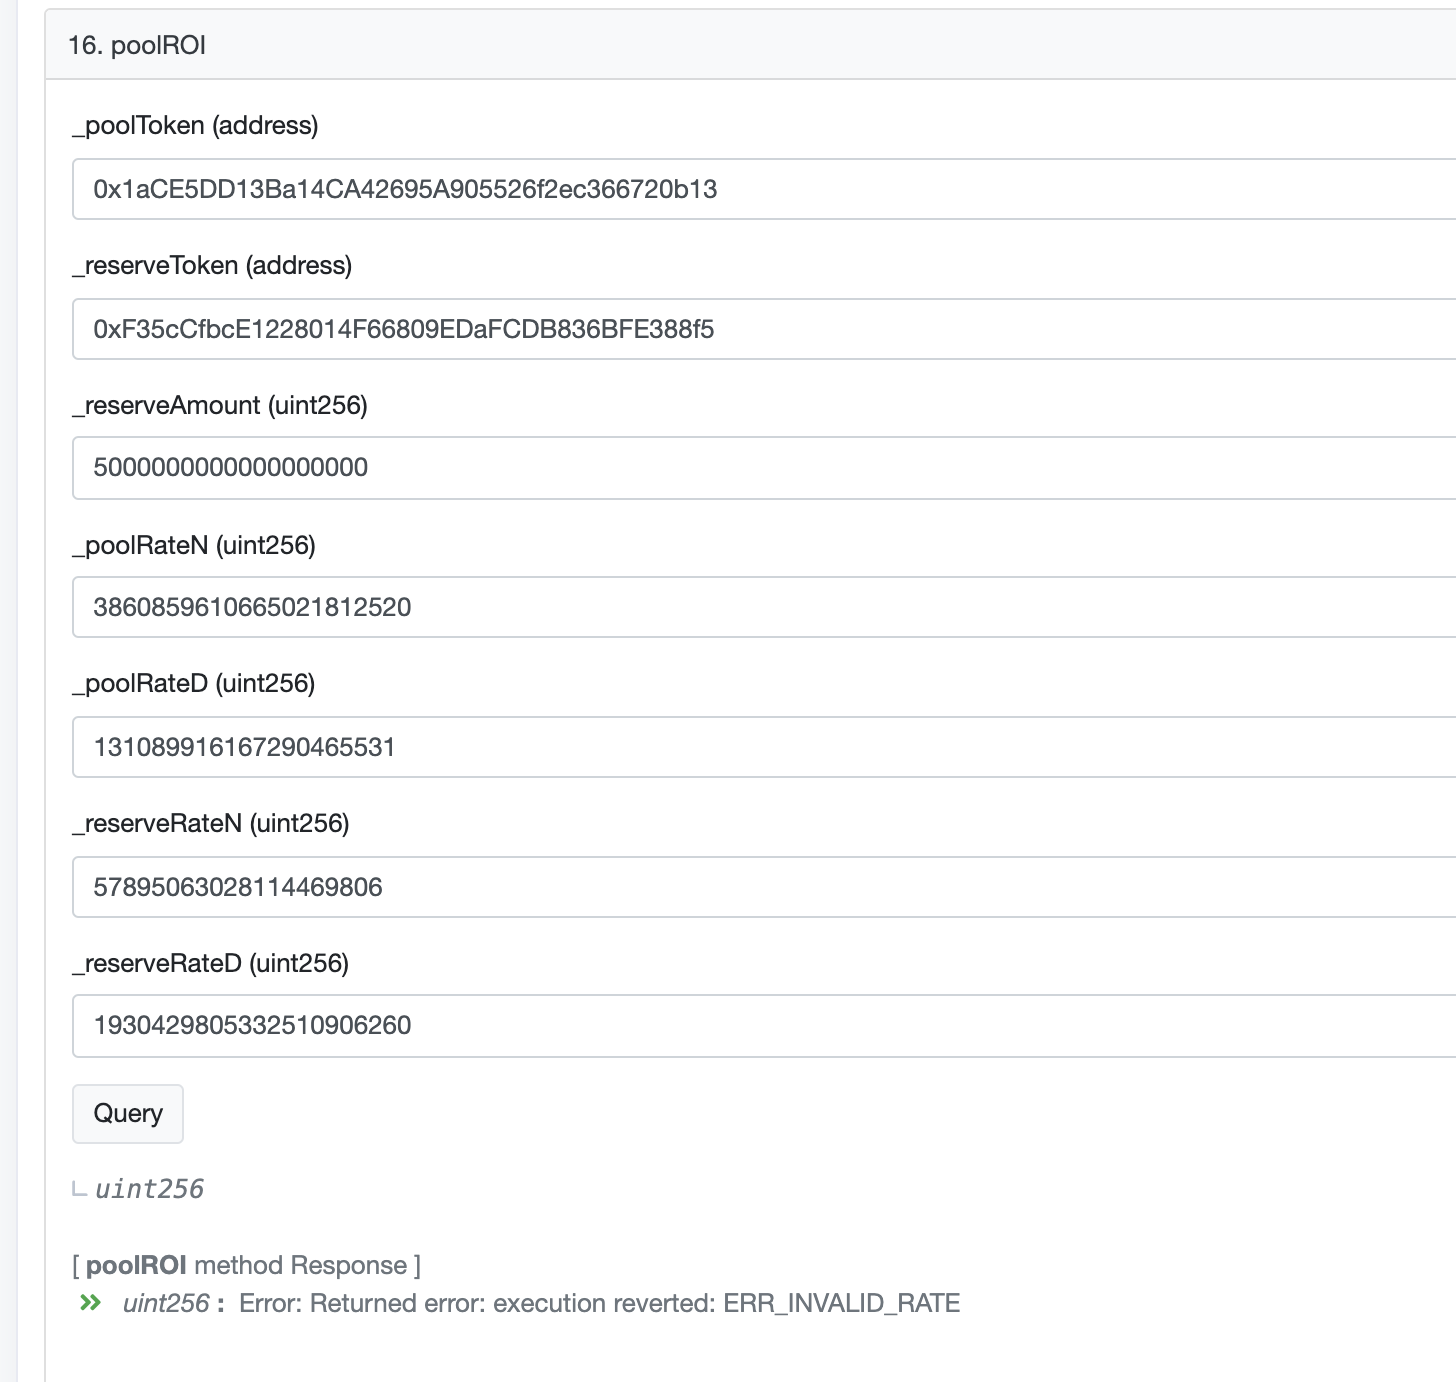Click inside the _reserveToken address field

(600, 328)
